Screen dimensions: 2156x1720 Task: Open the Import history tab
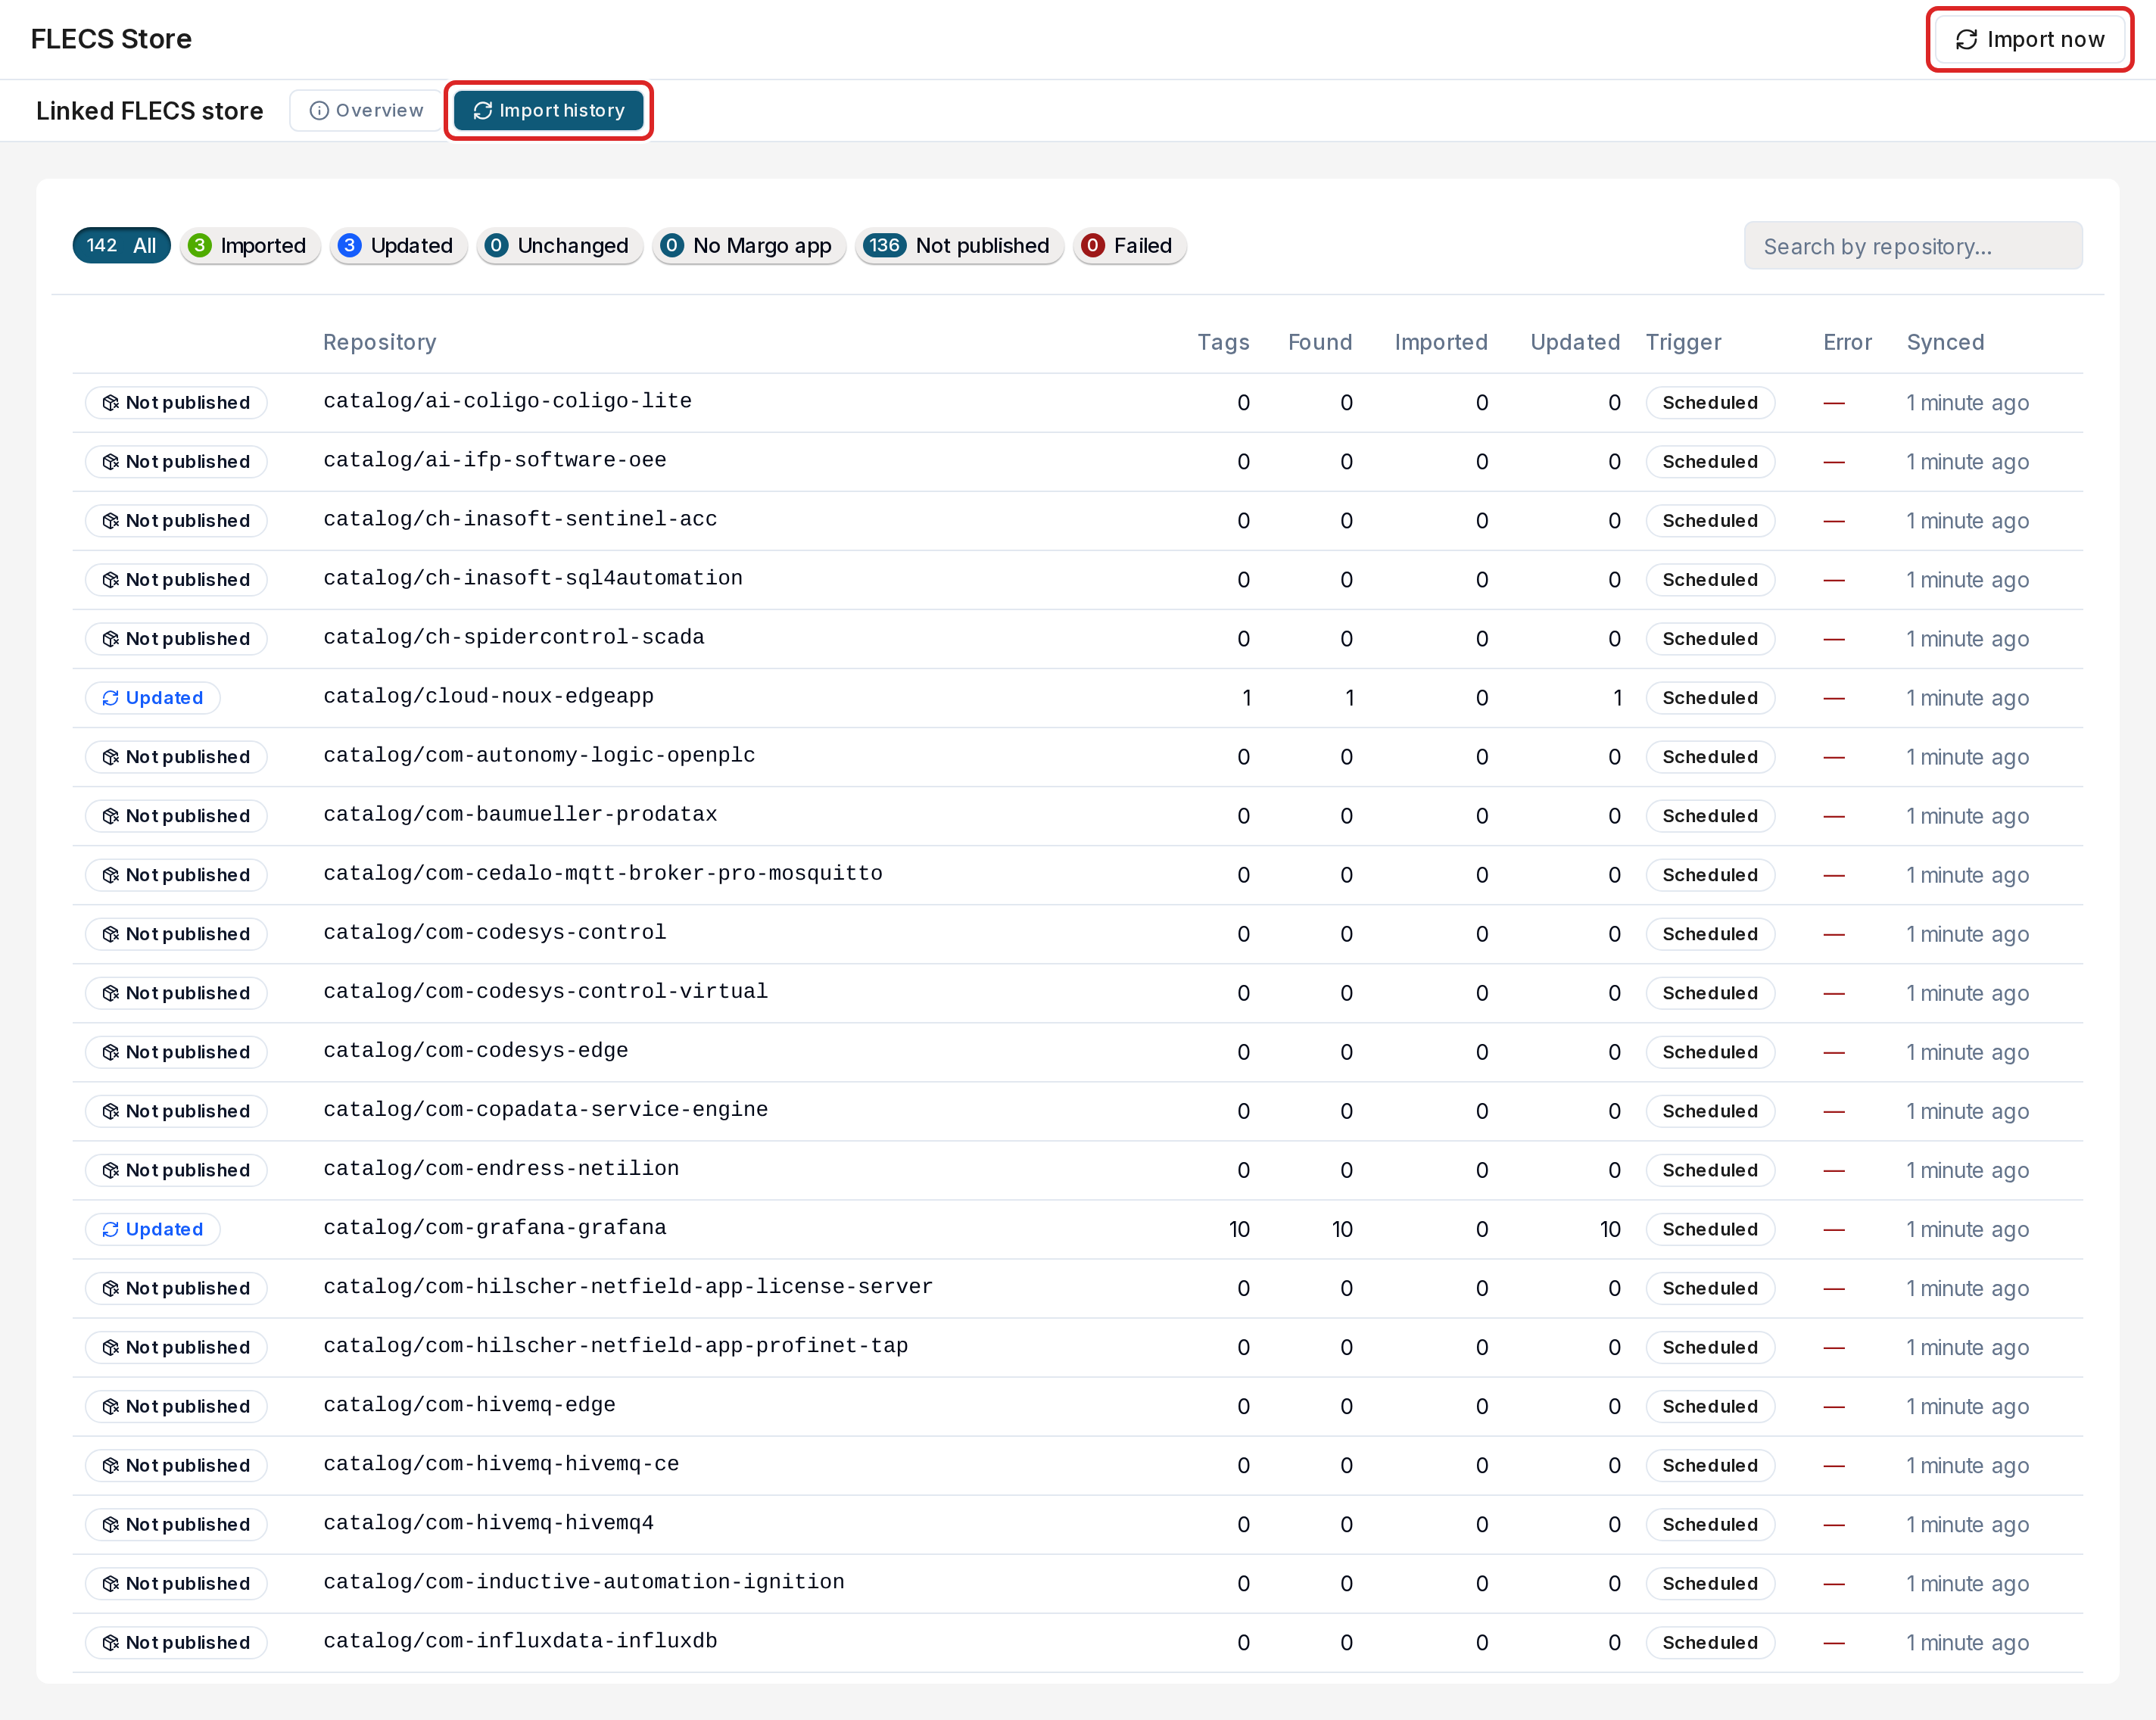click(x=549, y=110)
